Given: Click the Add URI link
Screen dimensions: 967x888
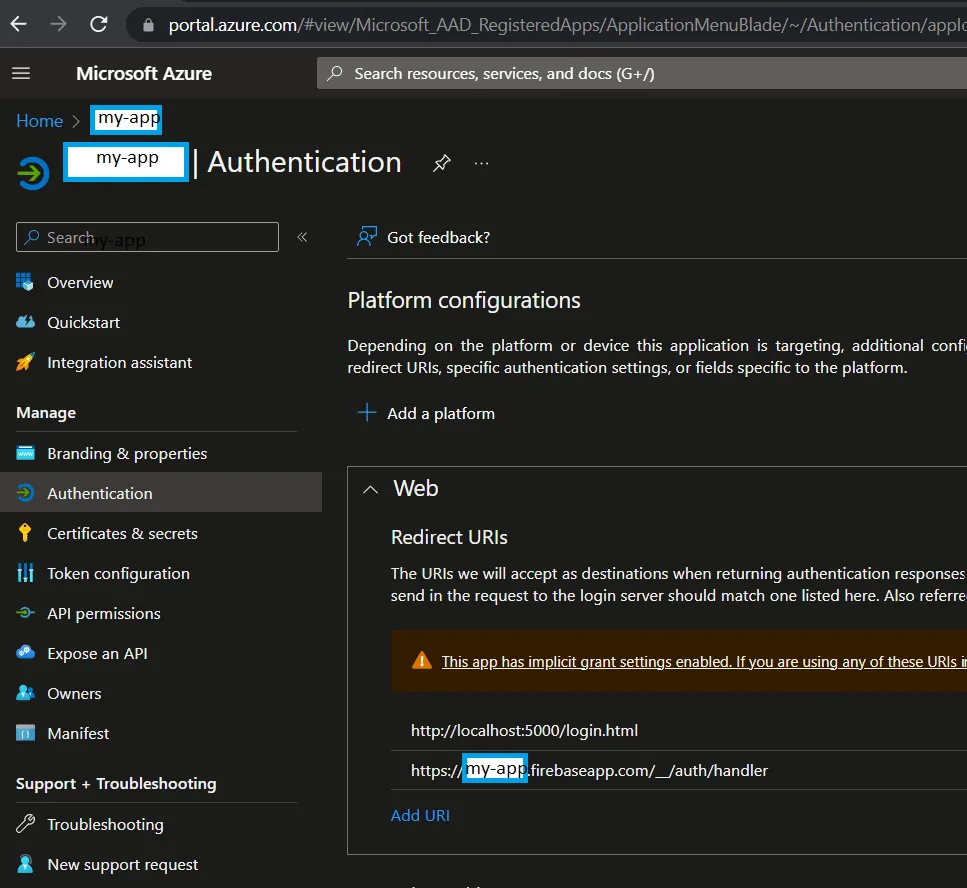Looking at the screenshot, I should 420,815.
